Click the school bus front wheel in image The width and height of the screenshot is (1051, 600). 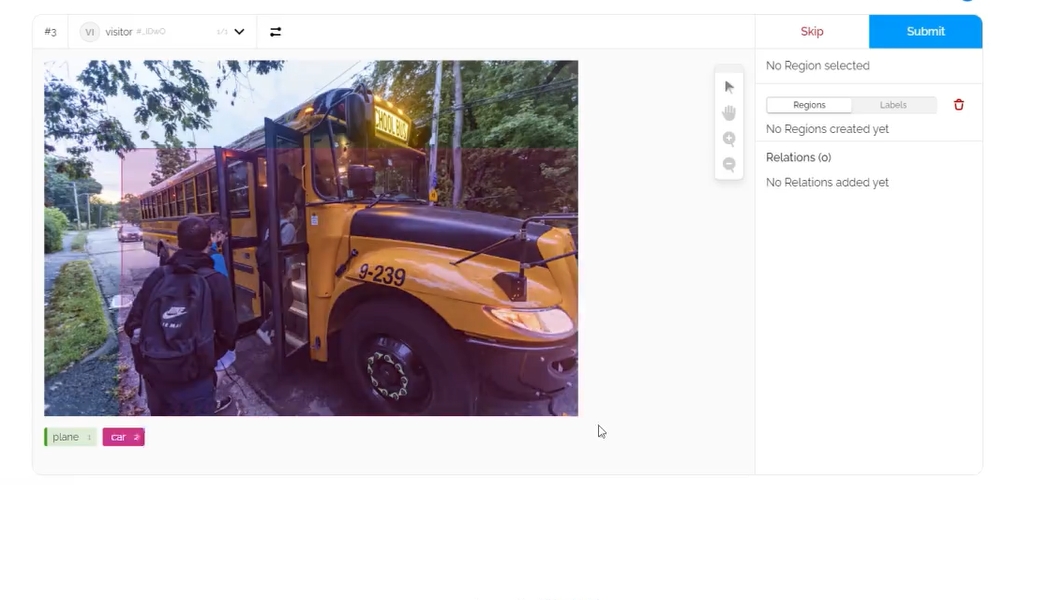(x=391, y=372)
